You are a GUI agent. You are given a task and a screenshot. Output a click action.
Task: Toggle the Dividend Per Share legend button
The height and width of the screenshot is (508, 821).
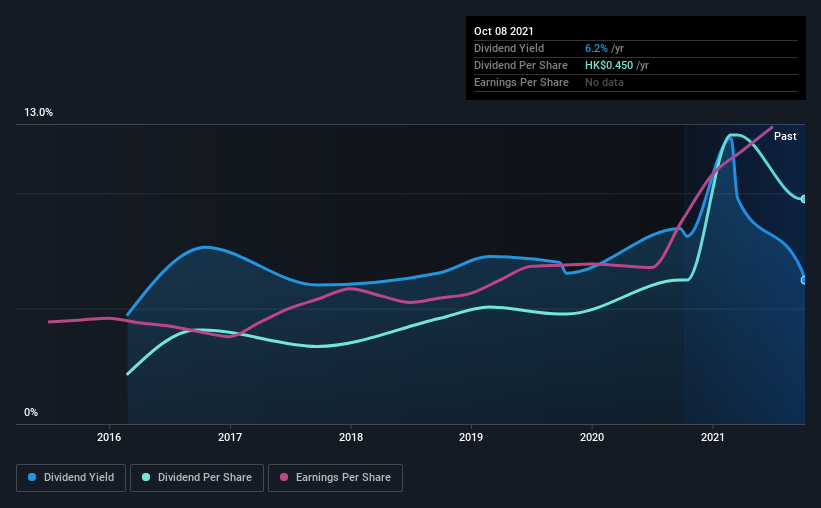pos(197,478)
